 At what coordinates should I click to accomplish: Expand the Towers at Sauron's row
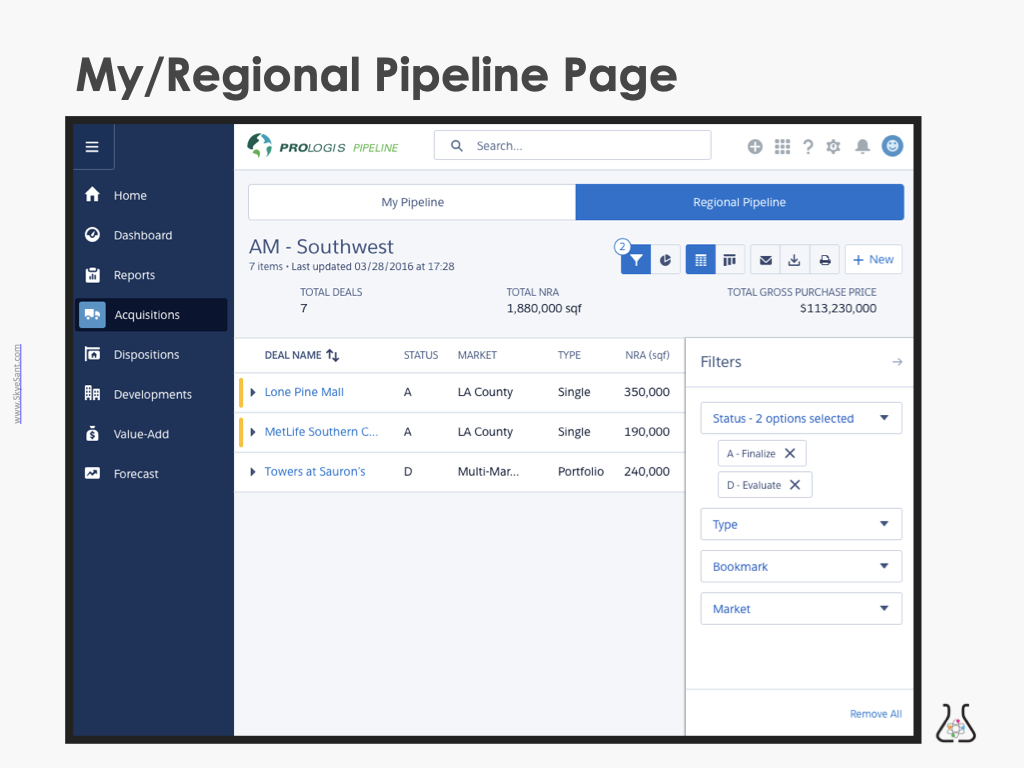(x=253, y=472)
